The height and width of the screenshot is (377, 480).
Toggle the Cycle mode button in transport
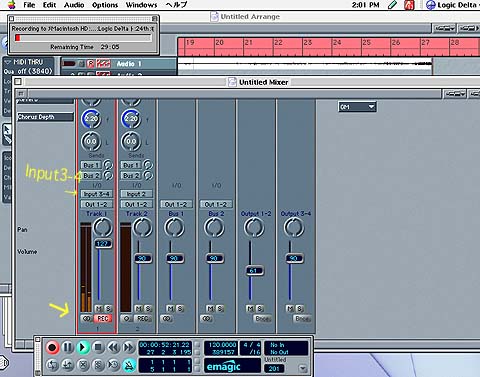[x=52, y=365]
